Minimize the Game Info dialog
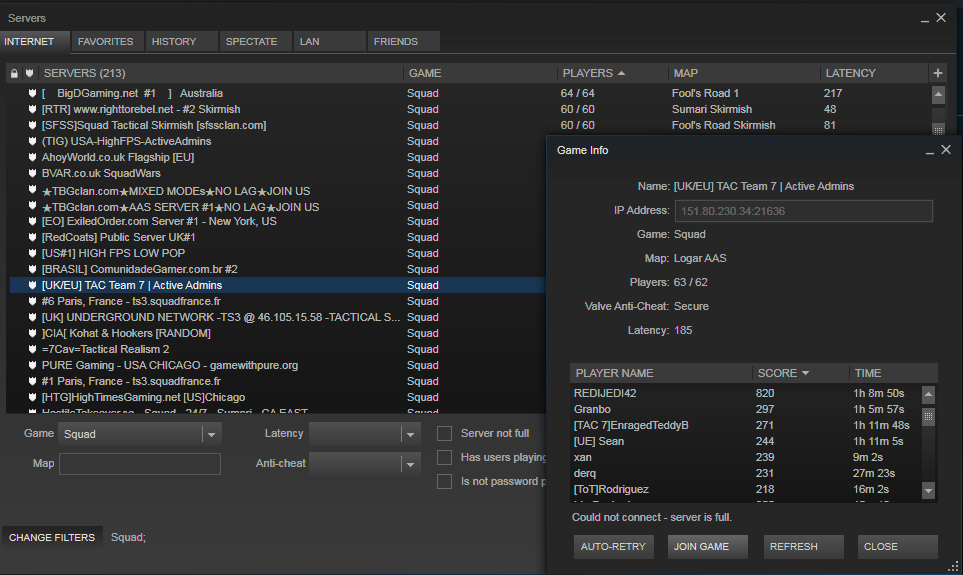Image resolution: width=963 pixels, height=575 pixels. pyautogui.click(x=929, y=150)
